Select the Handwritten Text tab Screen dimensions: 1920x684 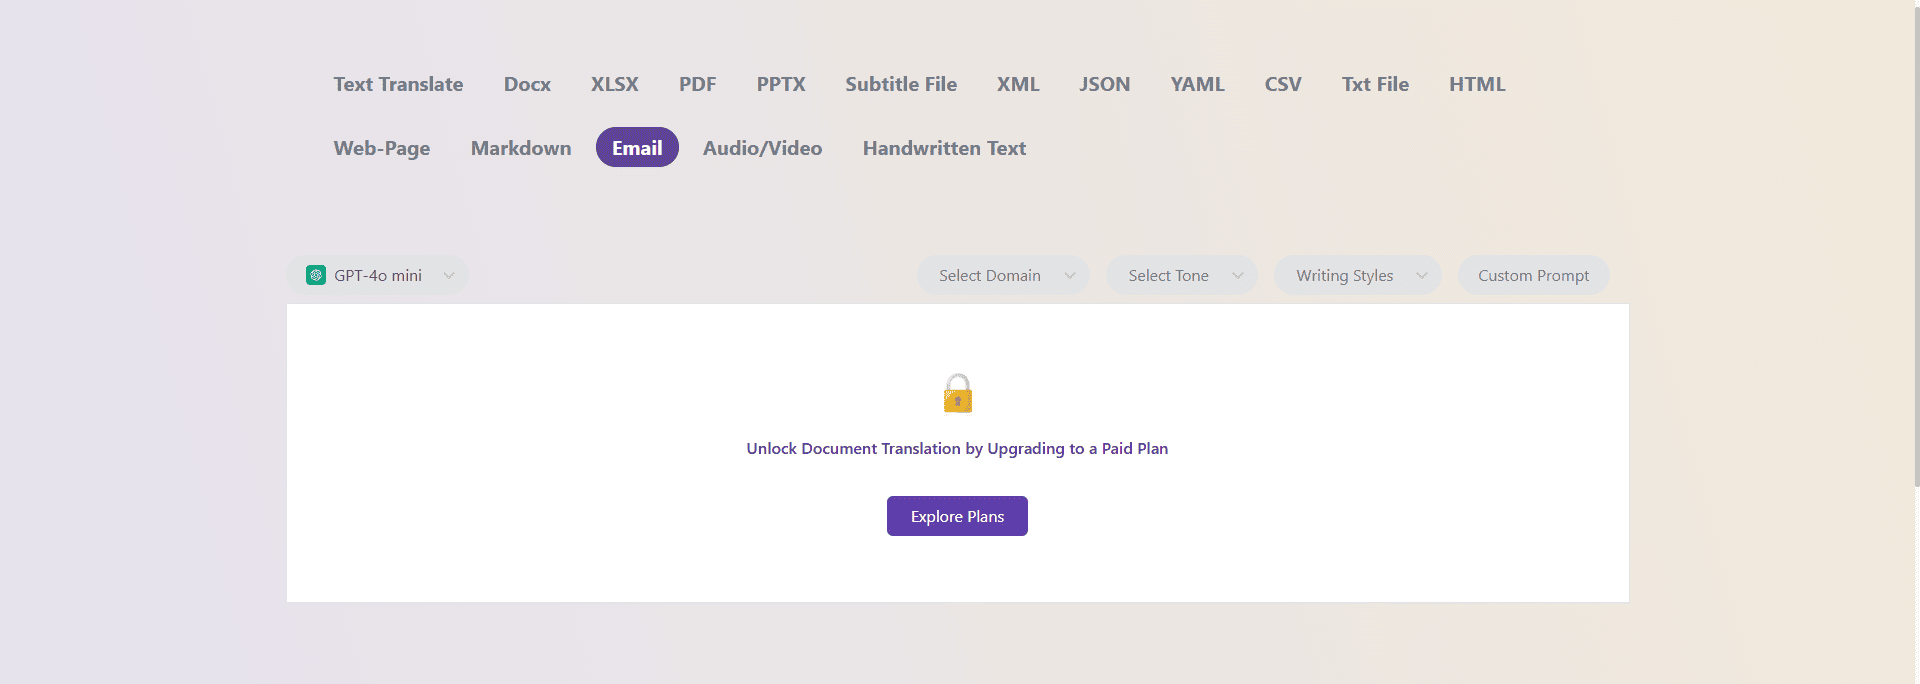tap(944, 147)
